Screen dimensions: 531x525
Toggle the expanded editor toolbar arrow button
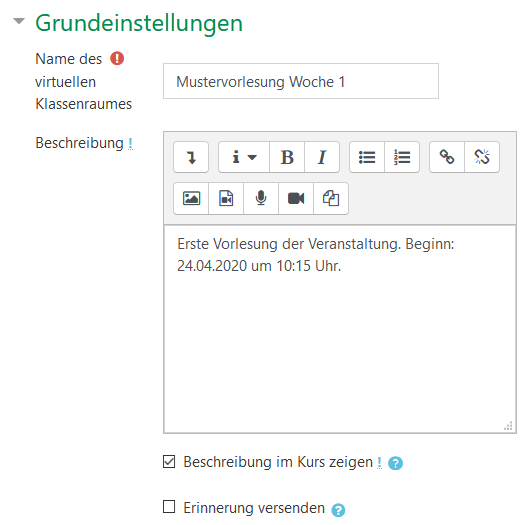[191, 157]
